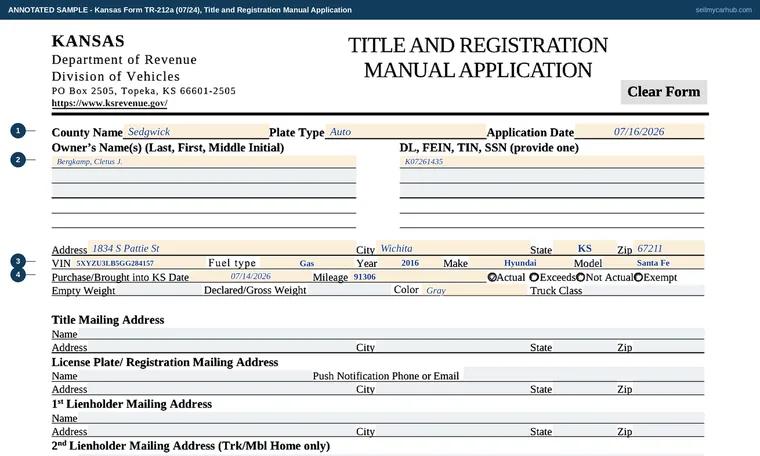Screen dimensions: 760x456
Task: Click the Application Date field
Action: [x=639, y=131]
